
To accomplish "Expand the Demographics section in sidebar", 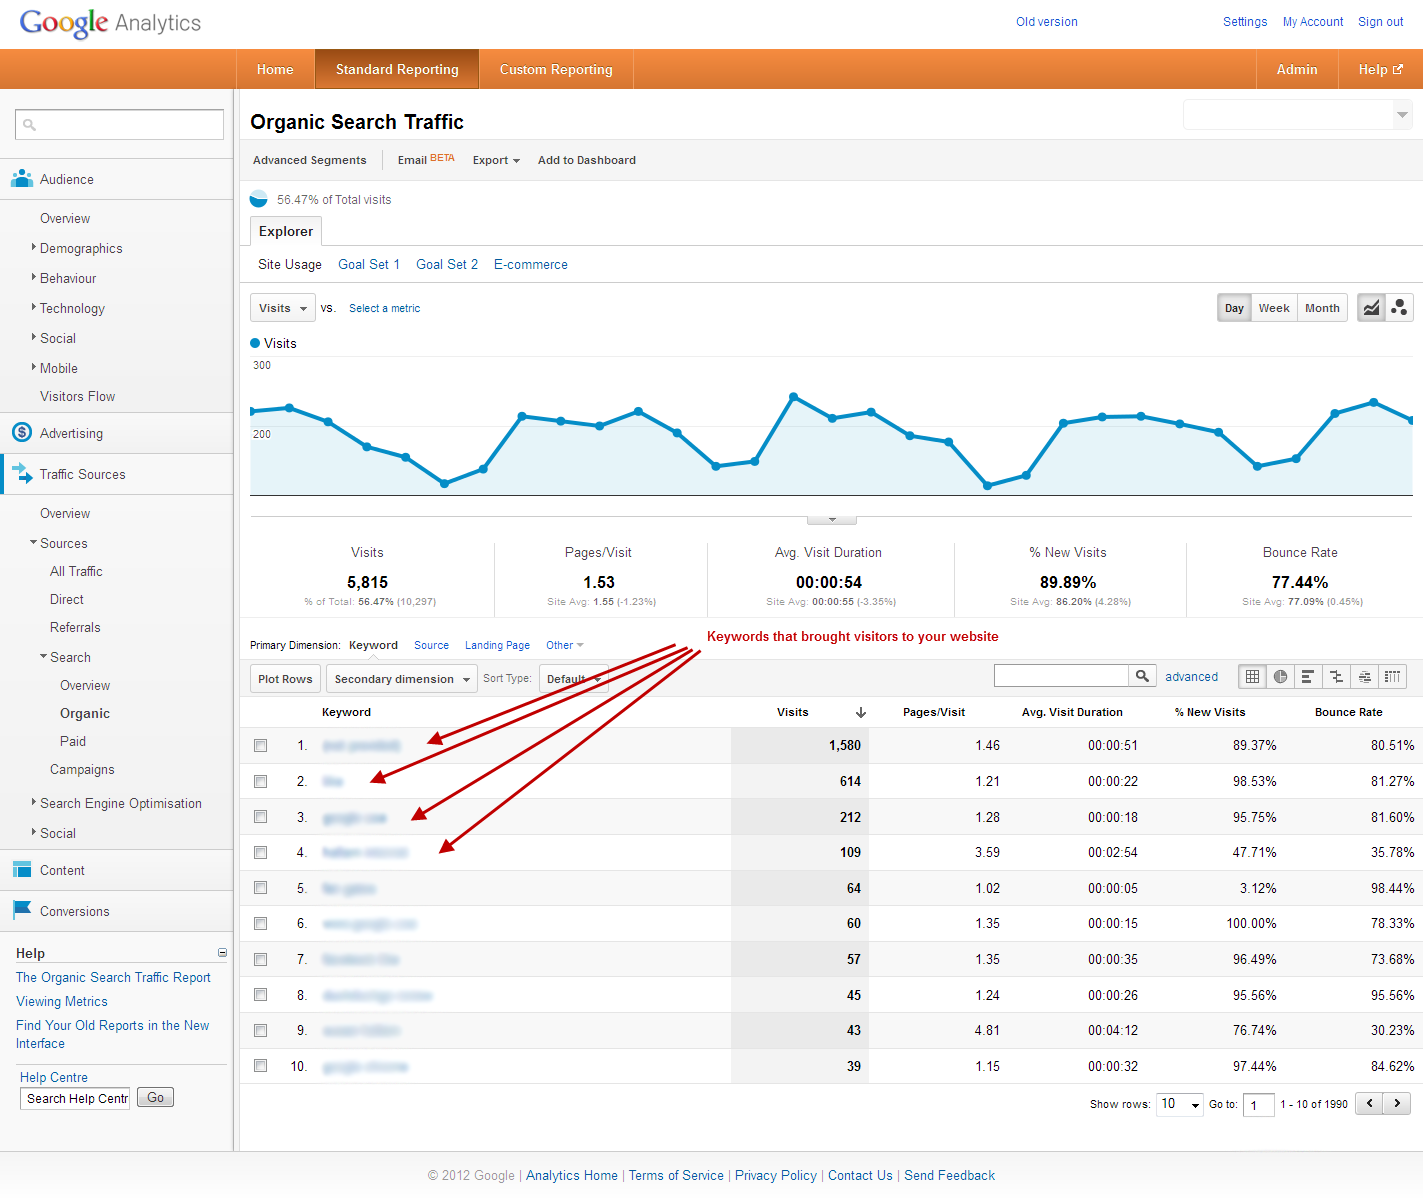I will click(80, 248).
